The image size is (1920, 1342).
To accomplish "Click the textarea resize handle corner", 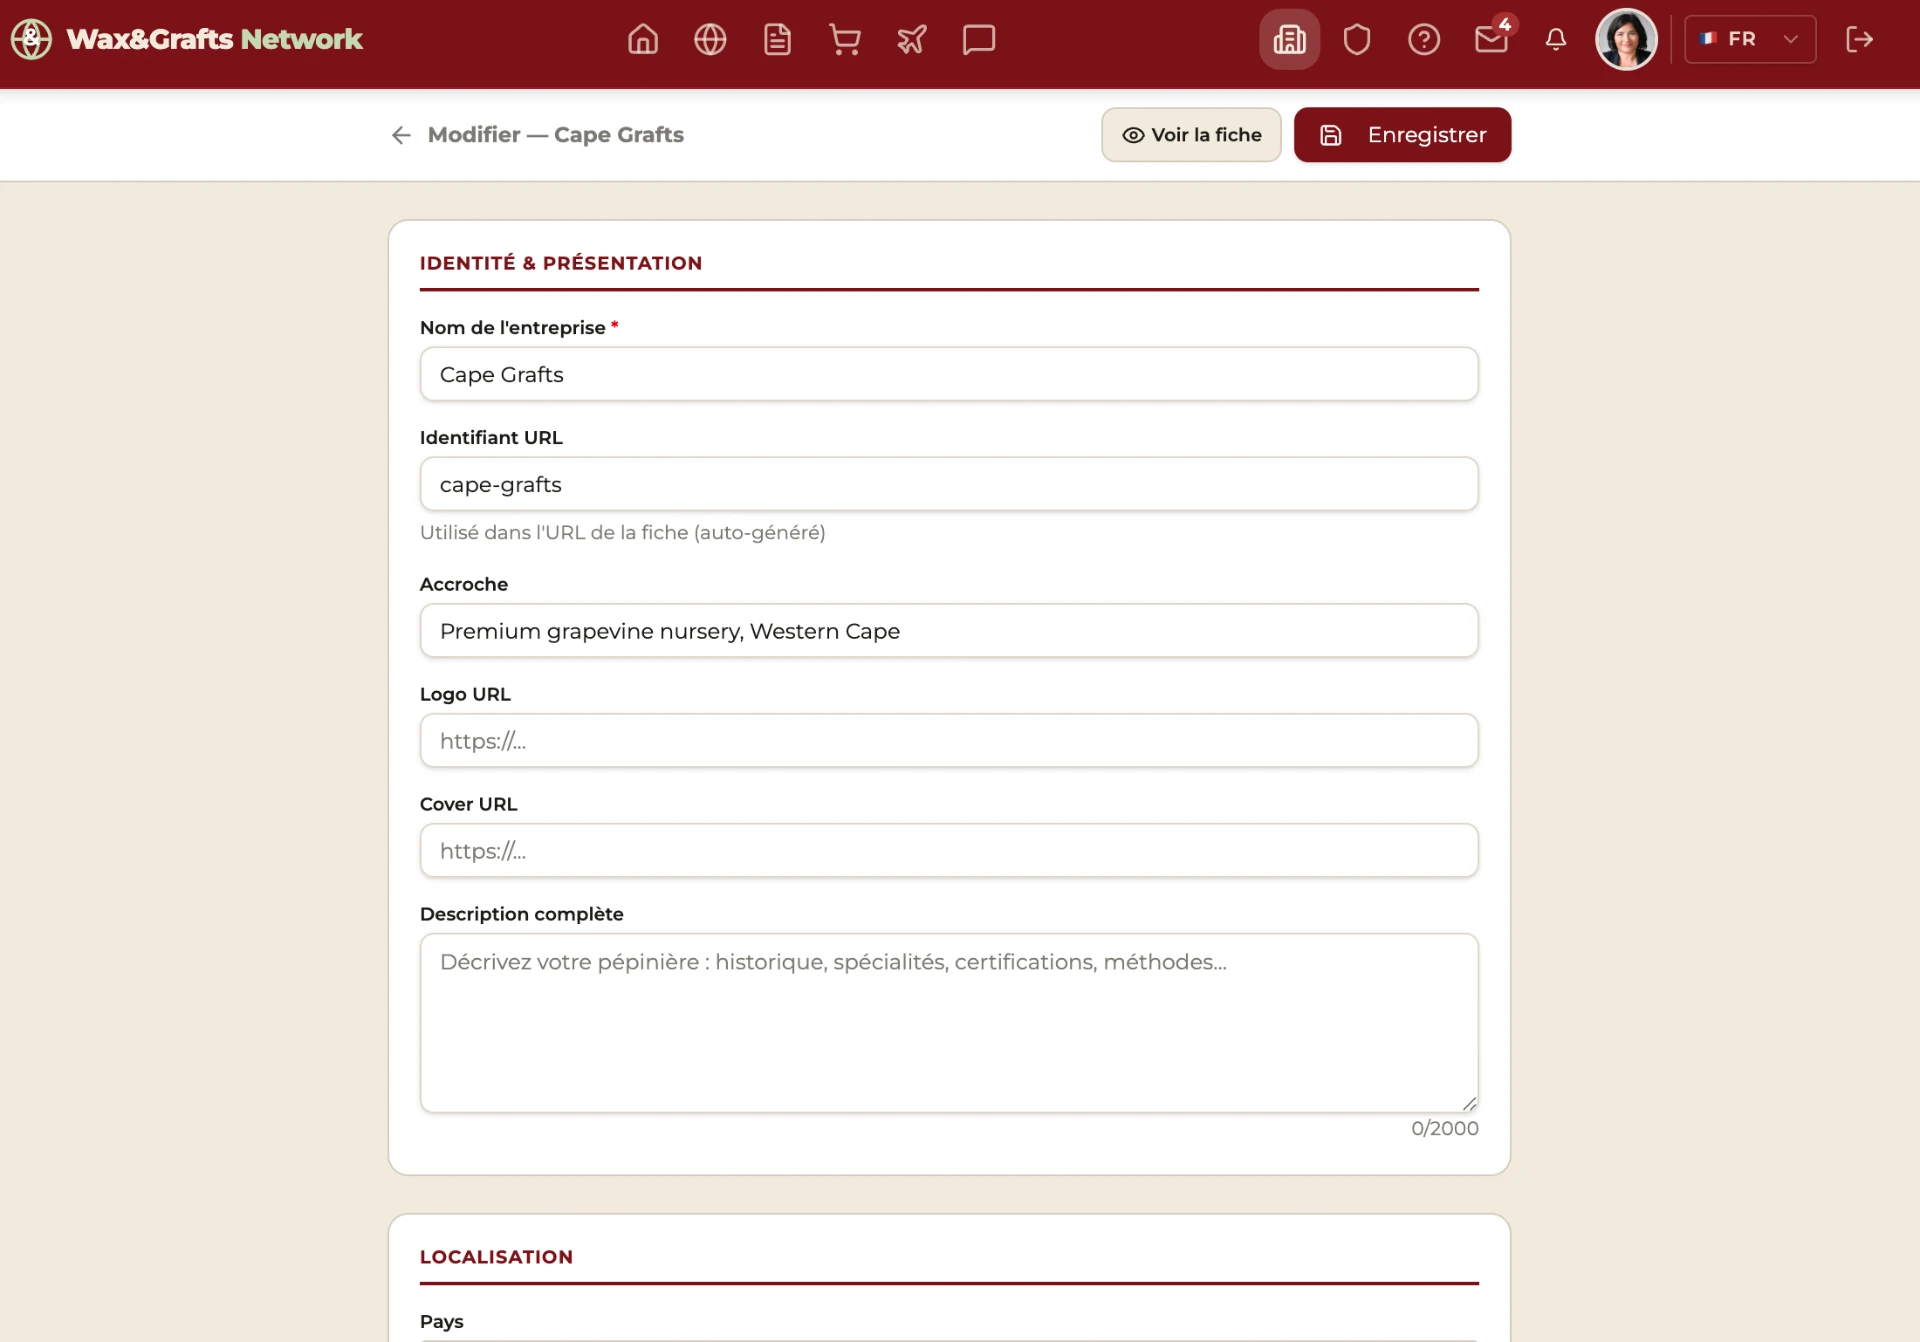I will [1469, 1103].
